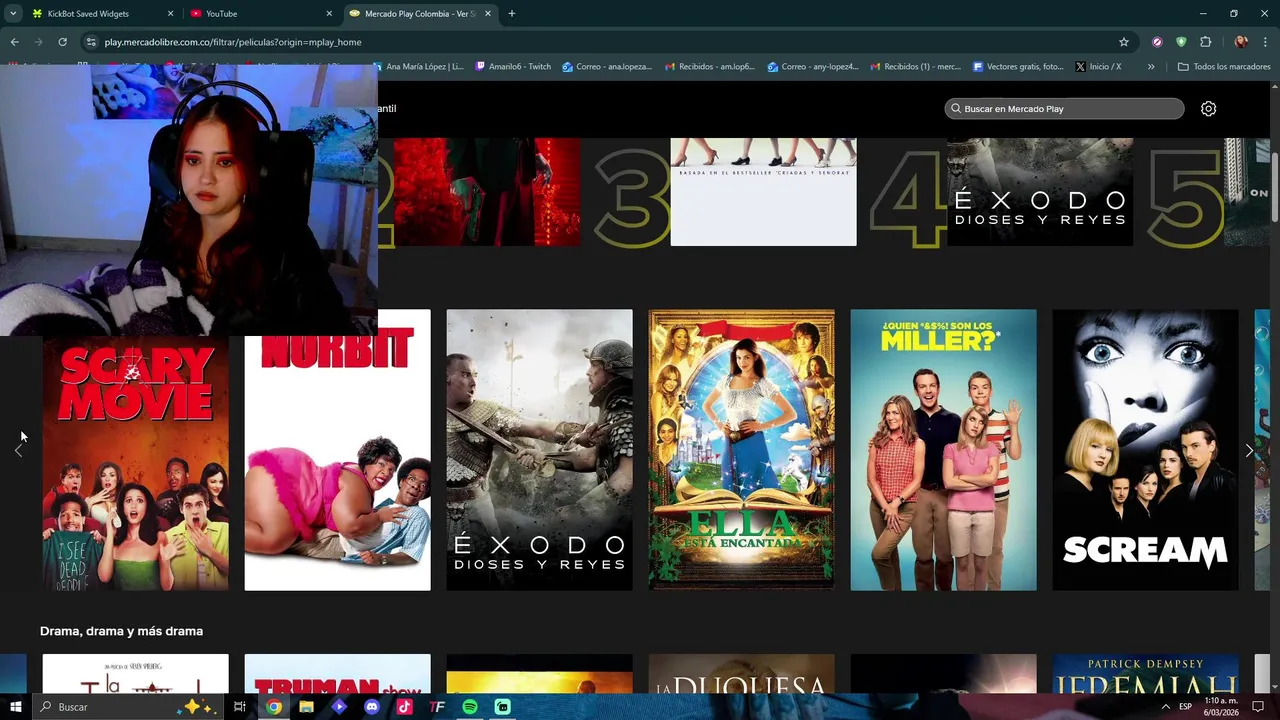
Task: Open top-ranked number 4 Éxodo poster
Action: [x=1040, y=192]
